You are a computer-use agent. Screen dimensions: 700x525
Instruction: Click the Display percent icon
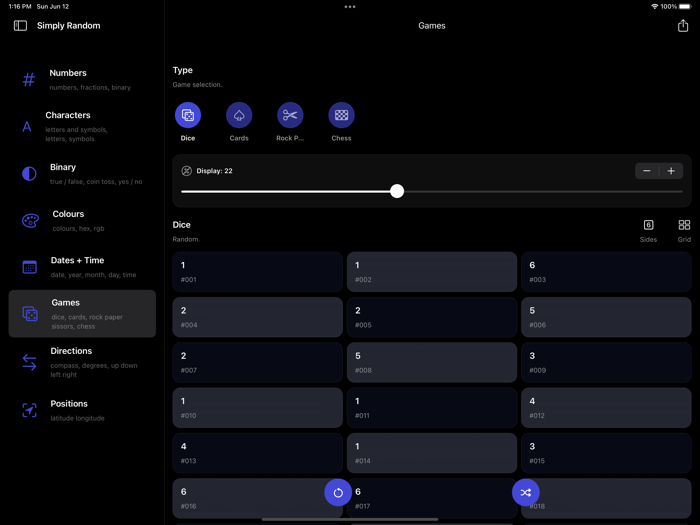coord(187,171)
